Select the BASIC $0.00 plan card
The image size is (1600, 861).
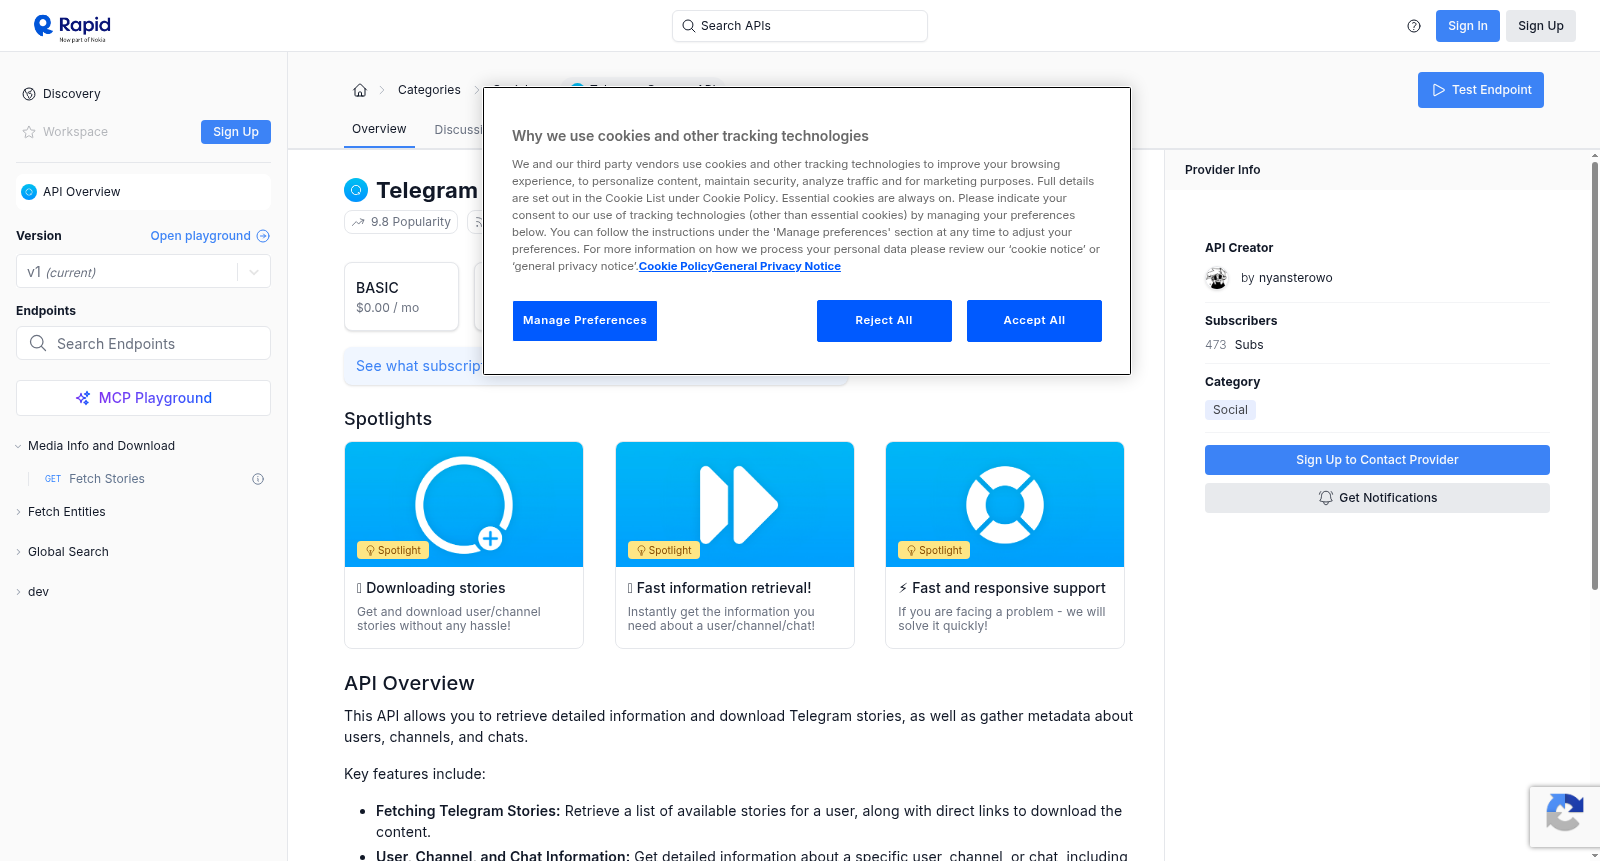coord(401,297)
